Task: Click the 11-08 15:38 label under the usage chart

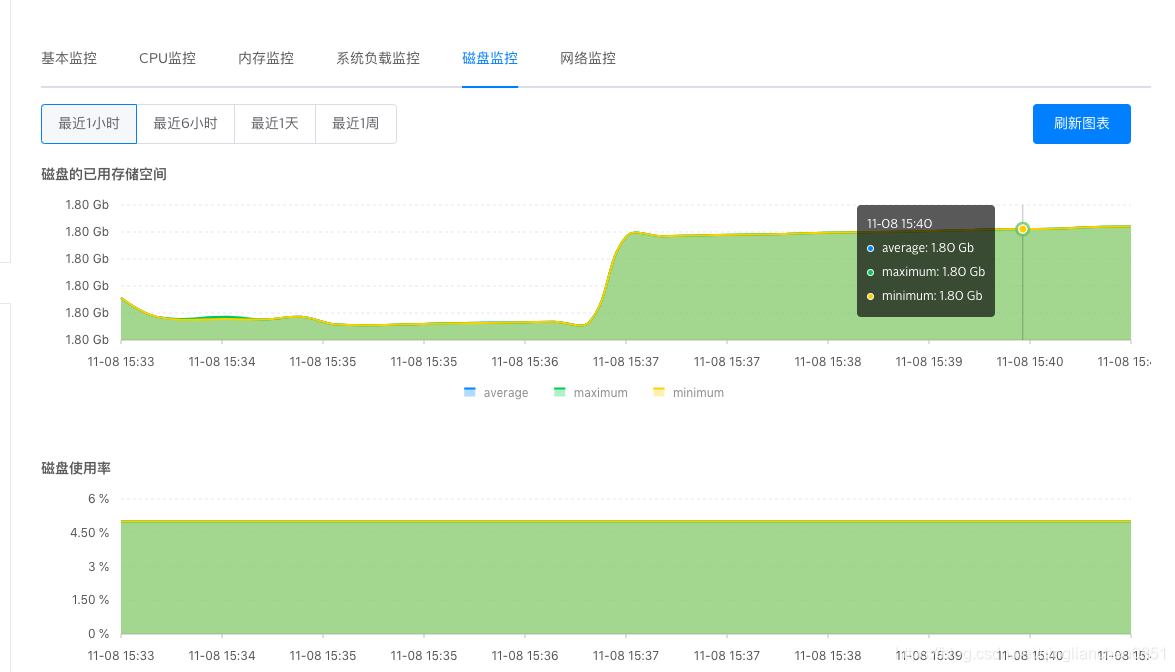Action: tap(827, 656)
